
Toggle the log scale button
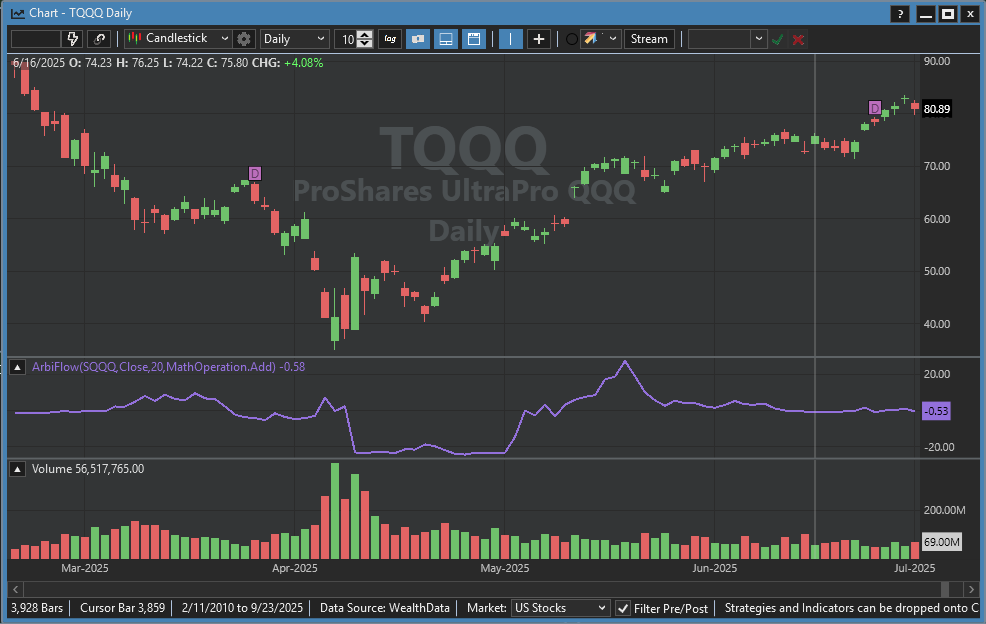coord(390,39)
